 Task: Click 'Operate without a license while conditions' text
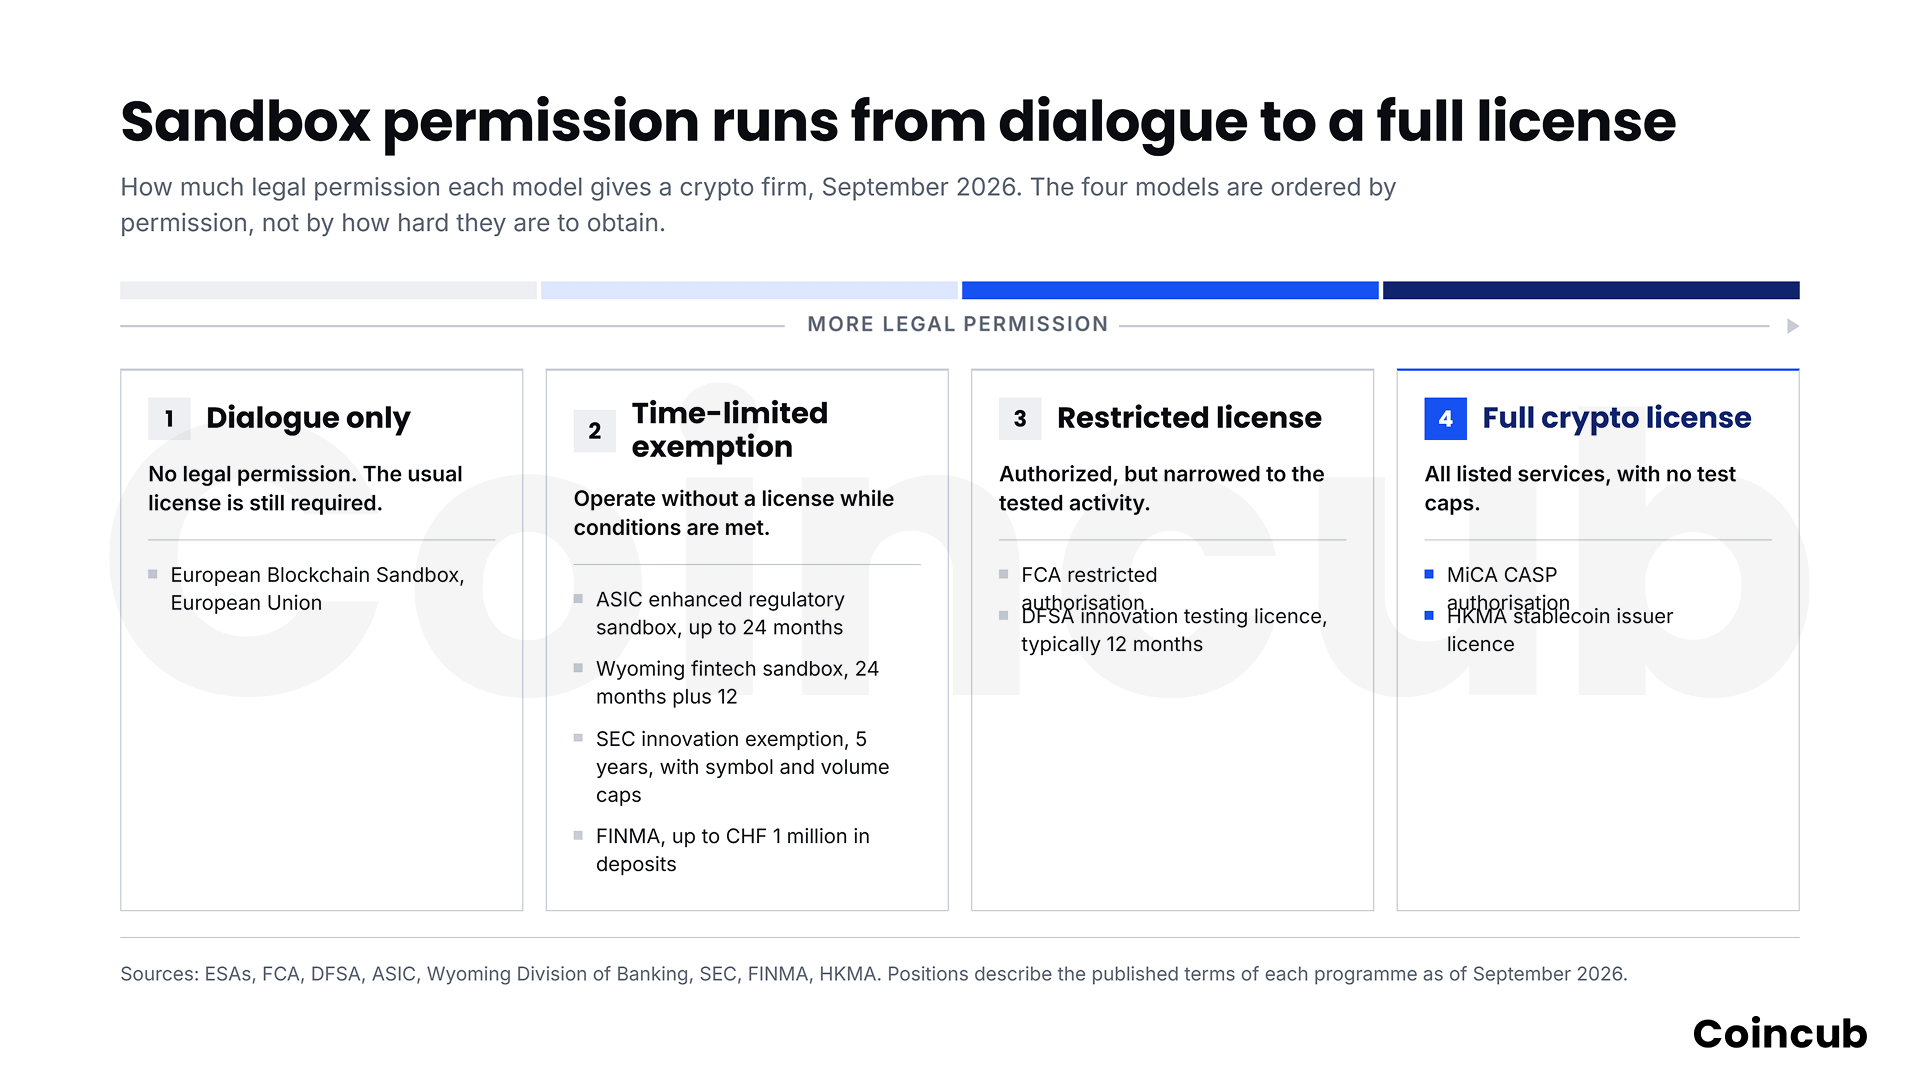733,513
